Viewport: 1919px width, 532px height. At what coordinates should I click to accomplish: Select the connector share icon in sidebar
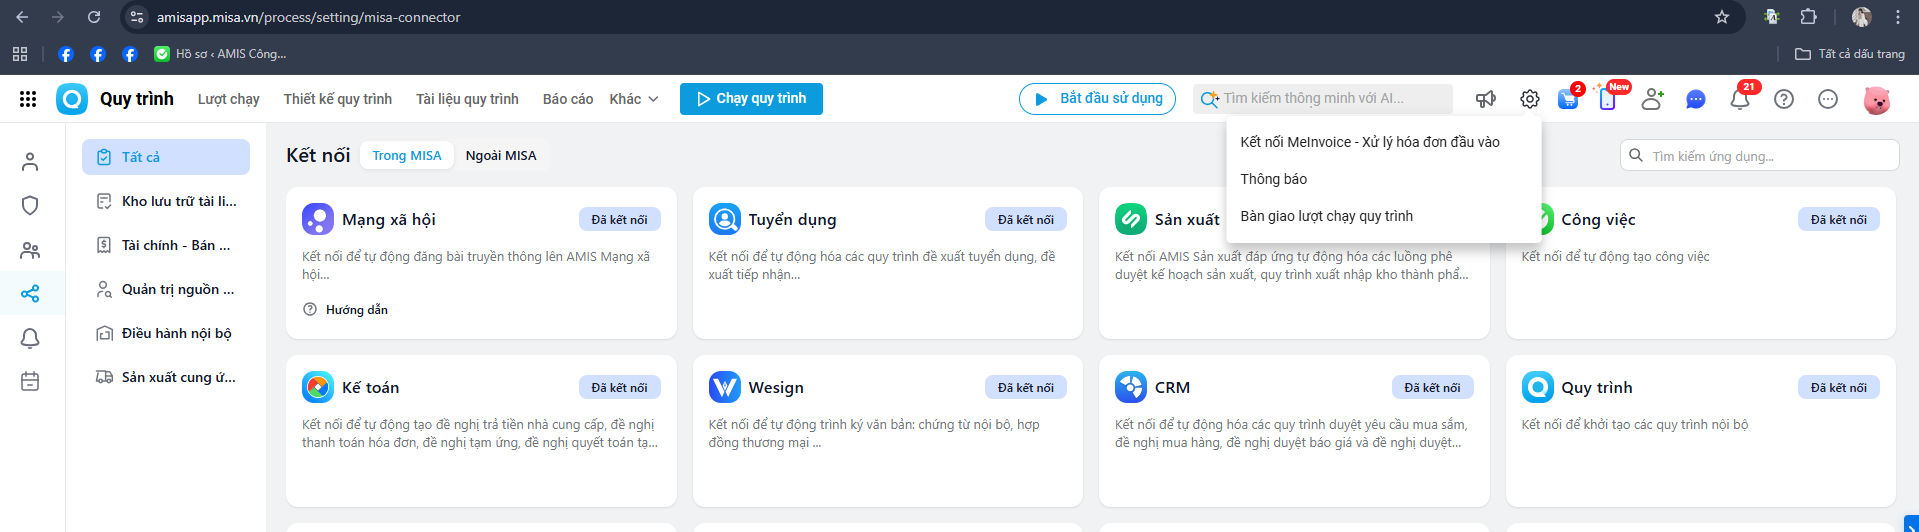[30, 294]
